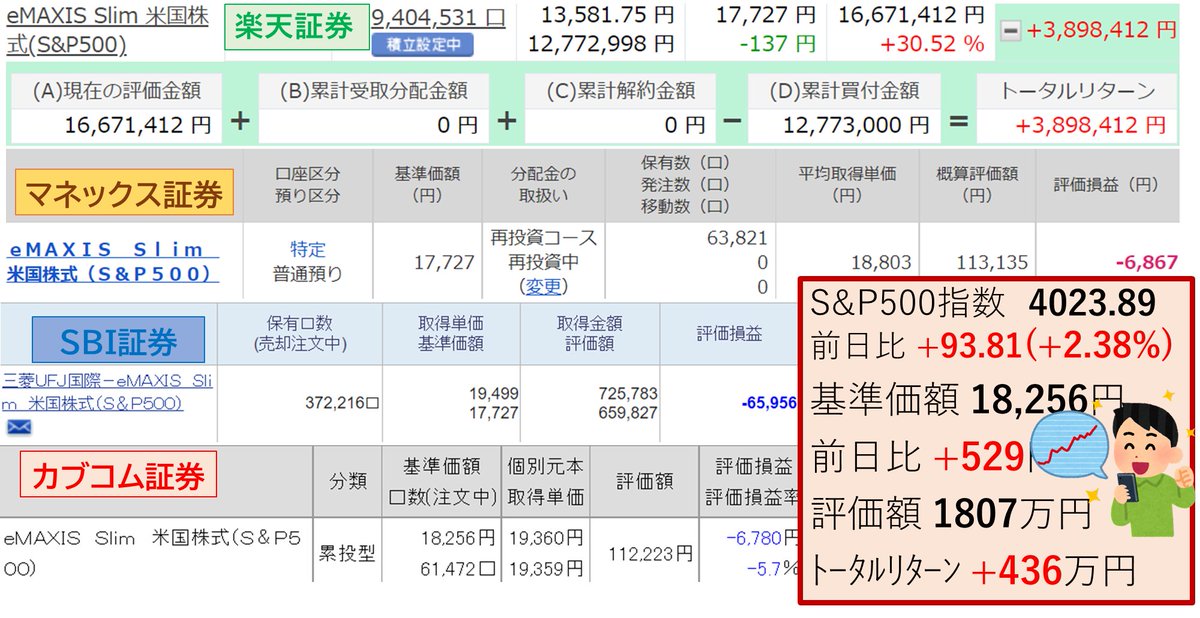Select the 再投資中 status text
This screenshot has width=1200, height=618.
coord(543,262)
